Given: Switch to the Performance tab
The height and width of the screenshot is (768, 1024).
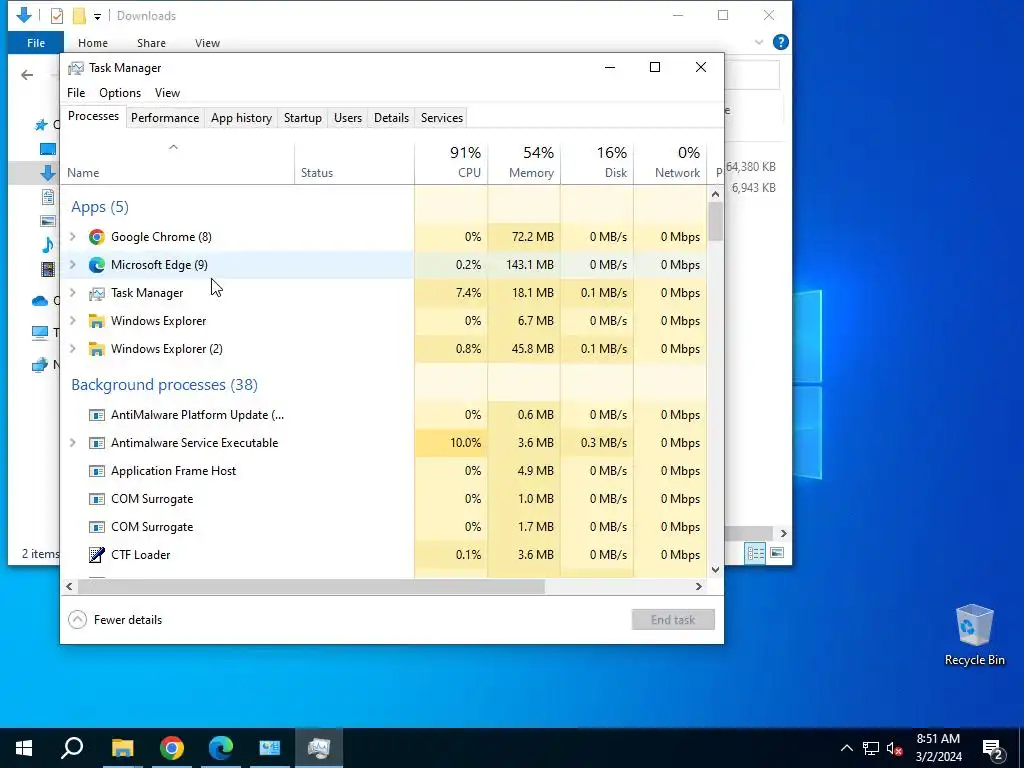Looking at the screenshot, I should pos(165,118).
